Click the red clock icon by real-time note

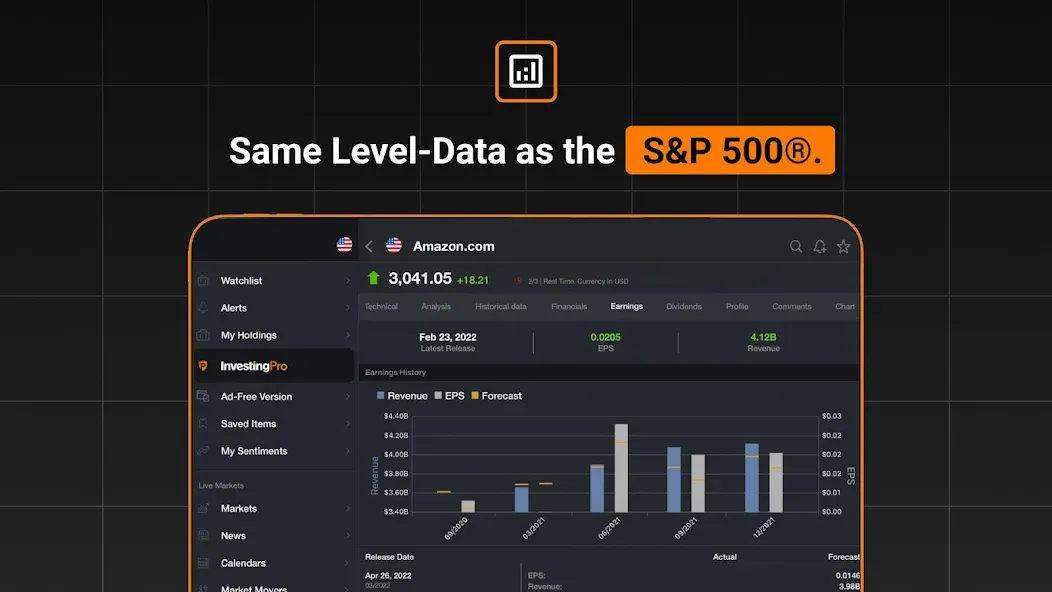coord(519,281)
